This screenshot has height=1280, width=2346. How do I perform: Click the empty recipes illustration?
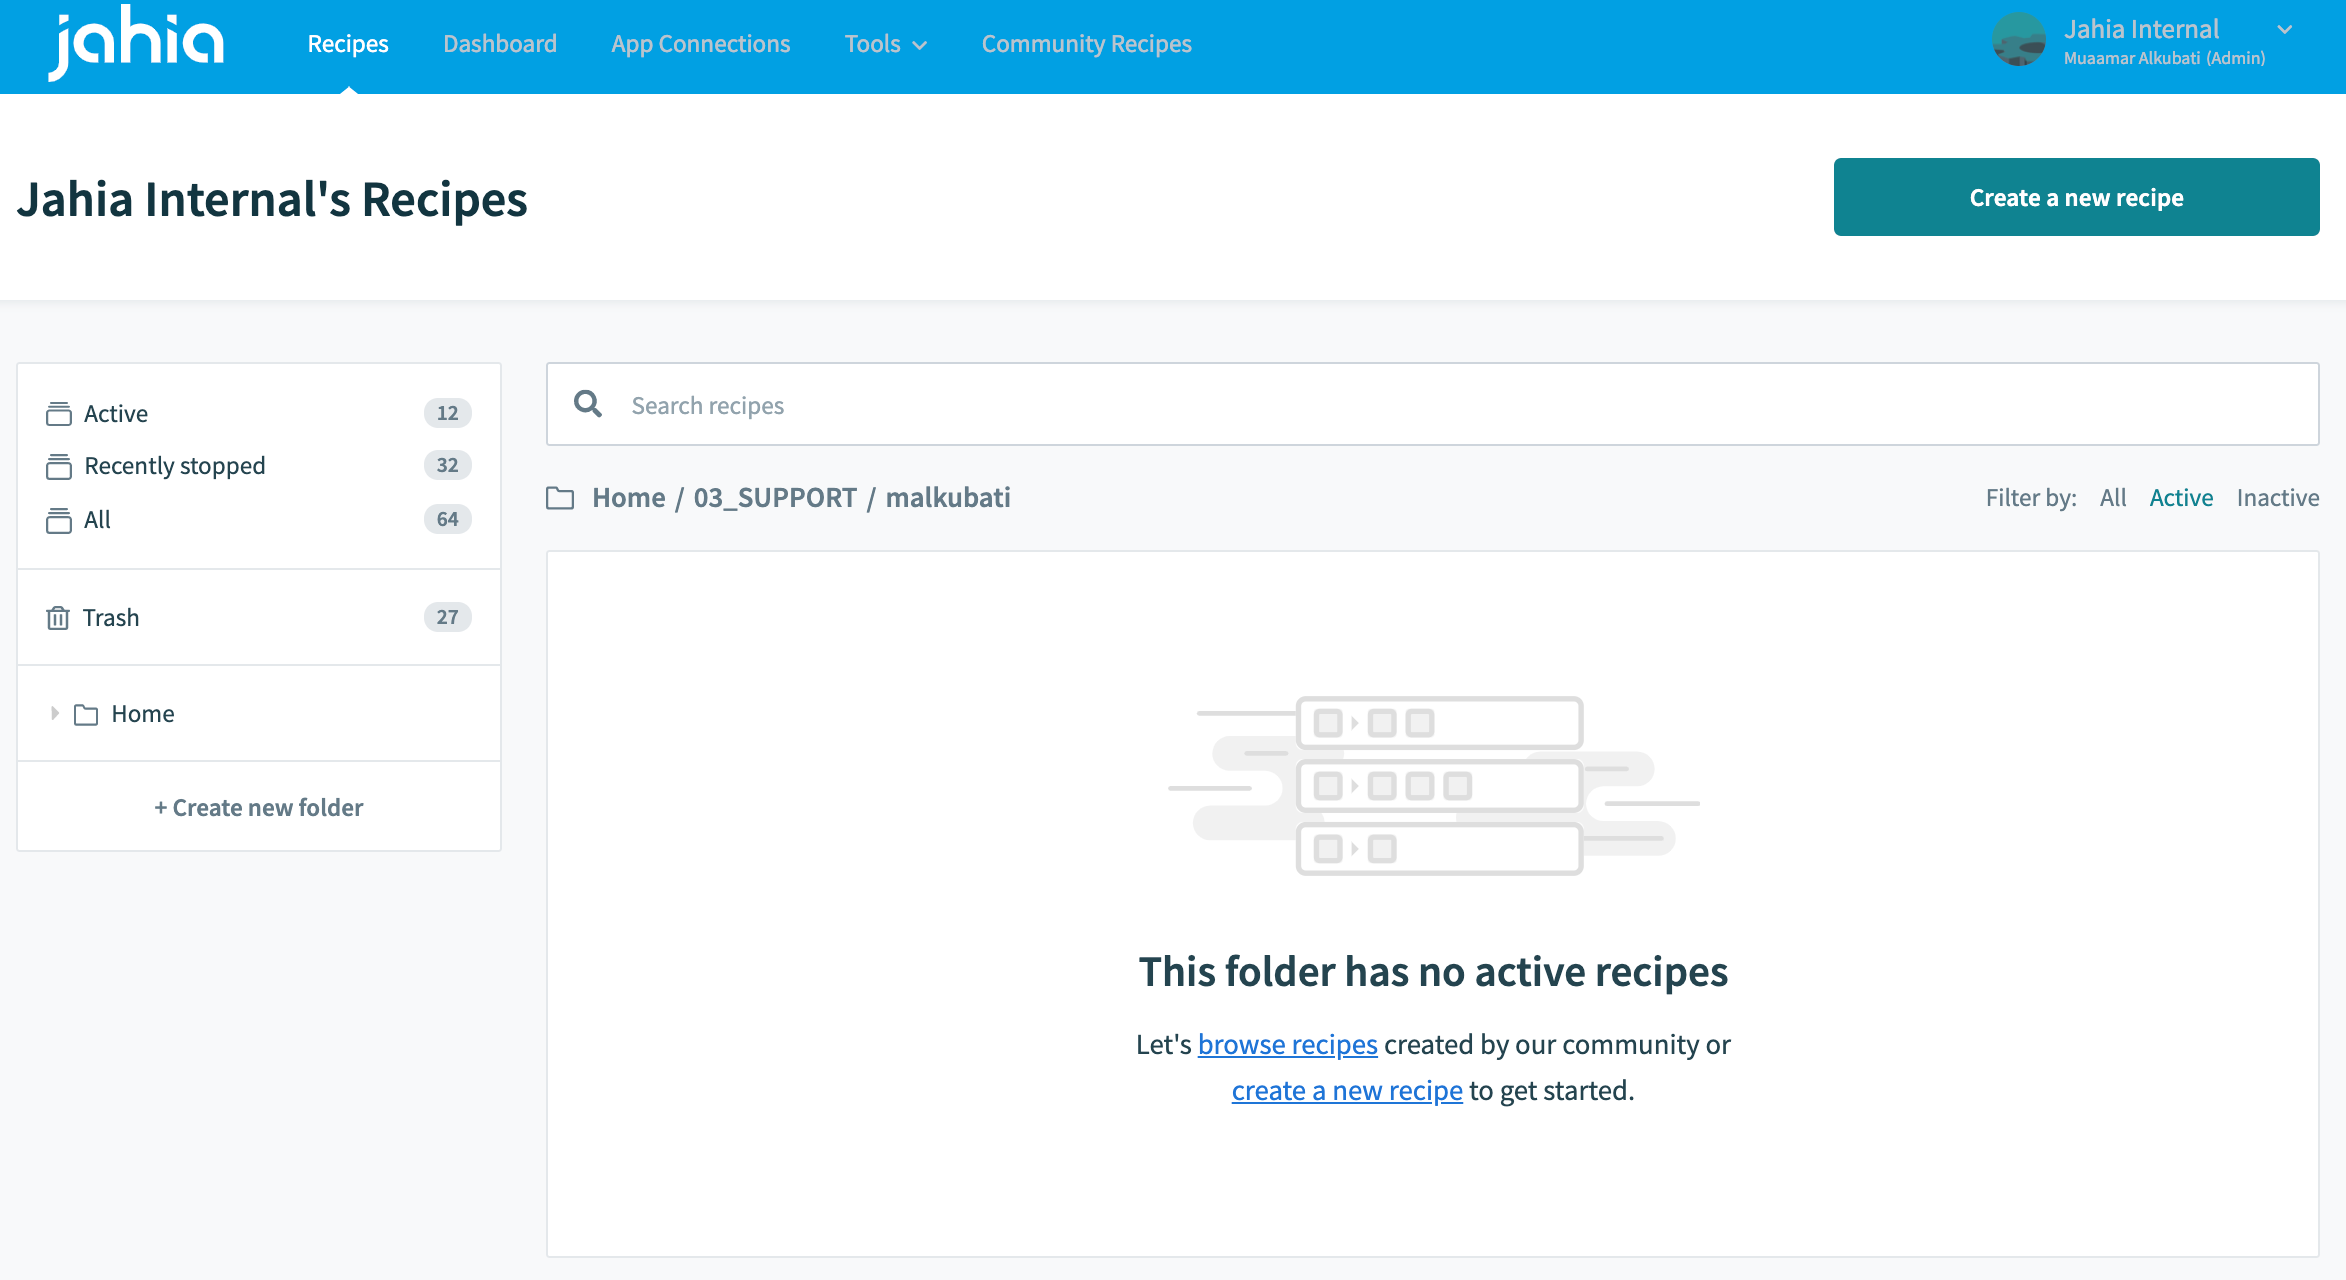pos(1434,785)
